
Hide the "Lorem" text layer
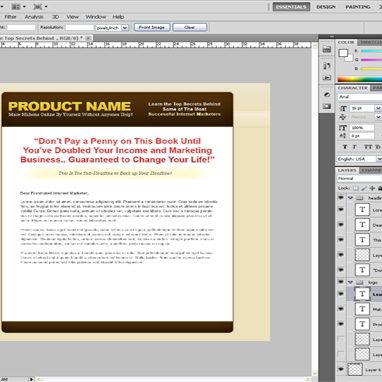tap(341, 210)
